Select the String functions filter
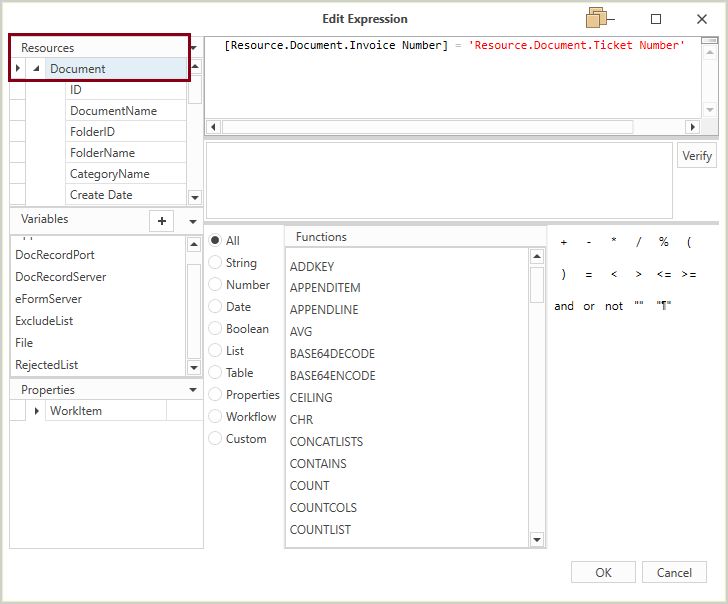 point(215,262)
